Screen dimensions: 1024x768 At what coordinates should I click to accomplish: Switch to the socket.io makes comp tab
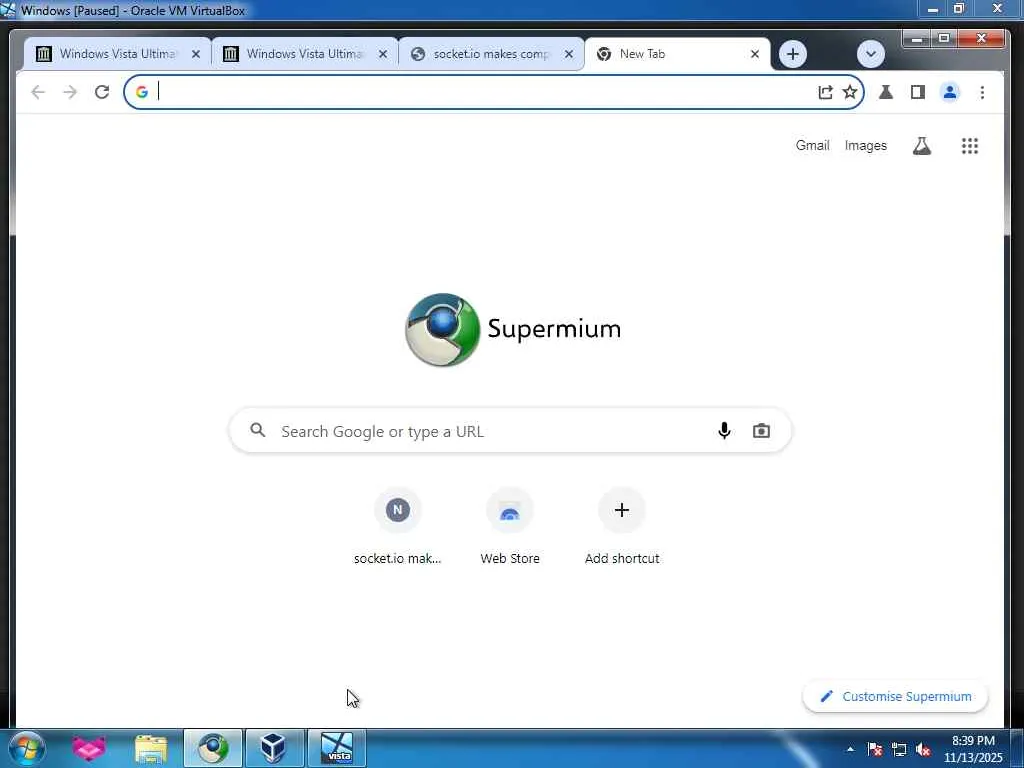[491, 54]
